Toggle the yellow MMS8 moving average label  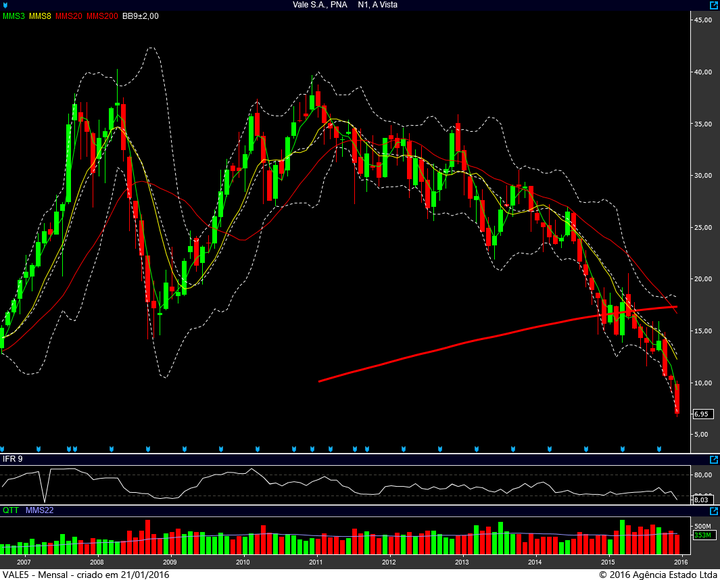(40, 17)
